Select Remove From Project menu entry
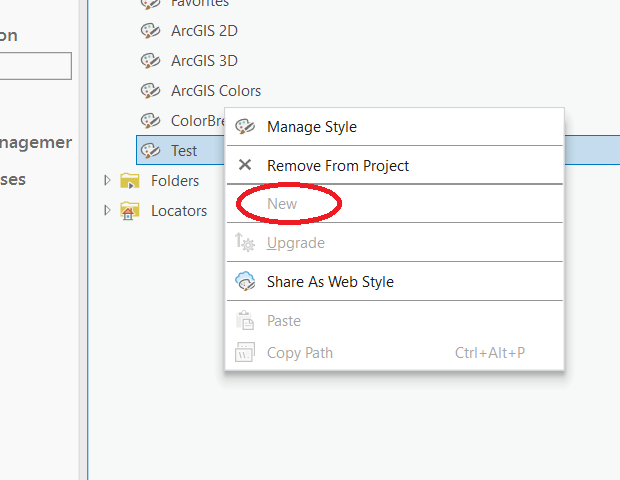The height and width of the screenshot is (480, 620). click(338, 165)
